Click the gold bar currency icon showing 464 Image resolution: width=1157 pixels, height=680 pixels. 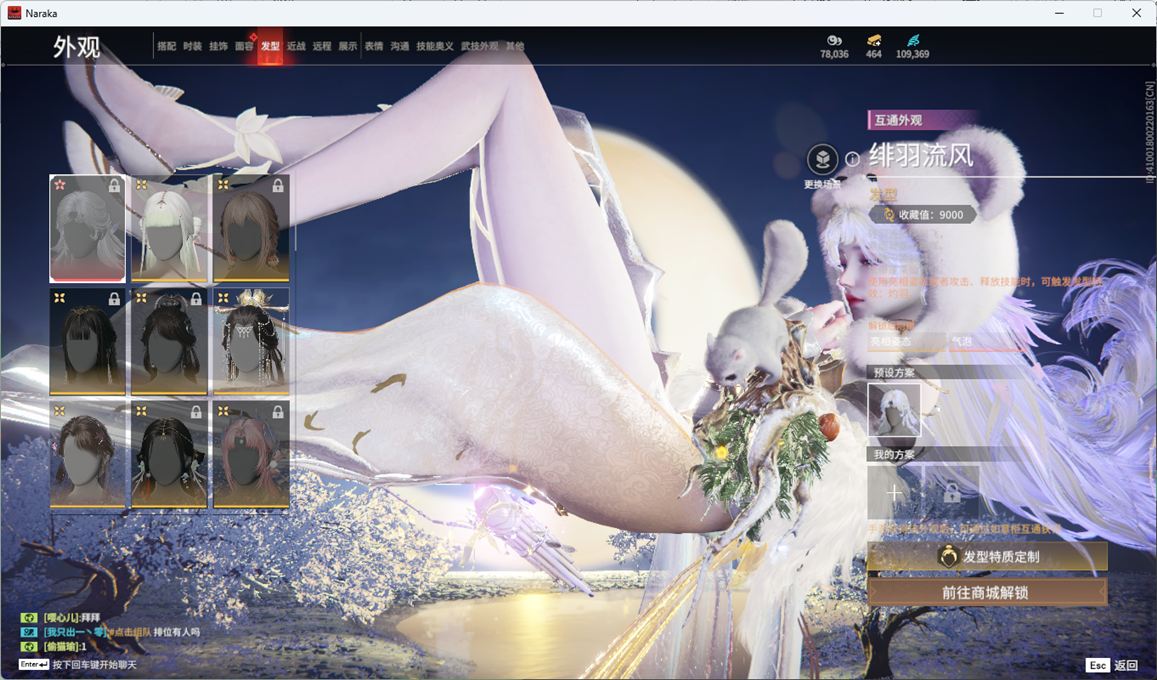(874, 41)
